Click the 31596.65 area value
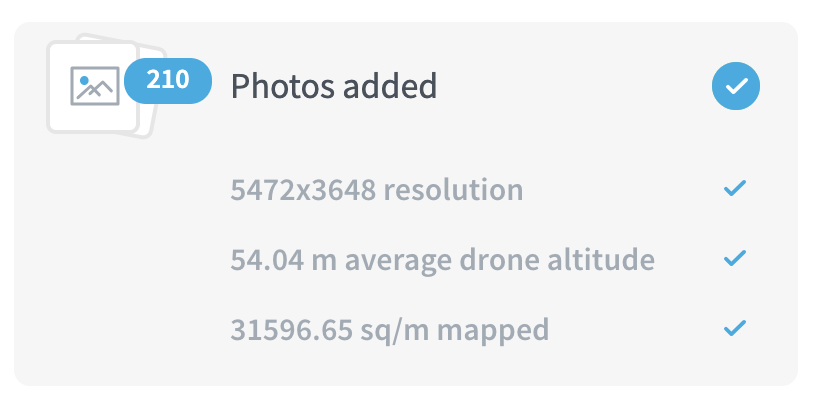 291,330
